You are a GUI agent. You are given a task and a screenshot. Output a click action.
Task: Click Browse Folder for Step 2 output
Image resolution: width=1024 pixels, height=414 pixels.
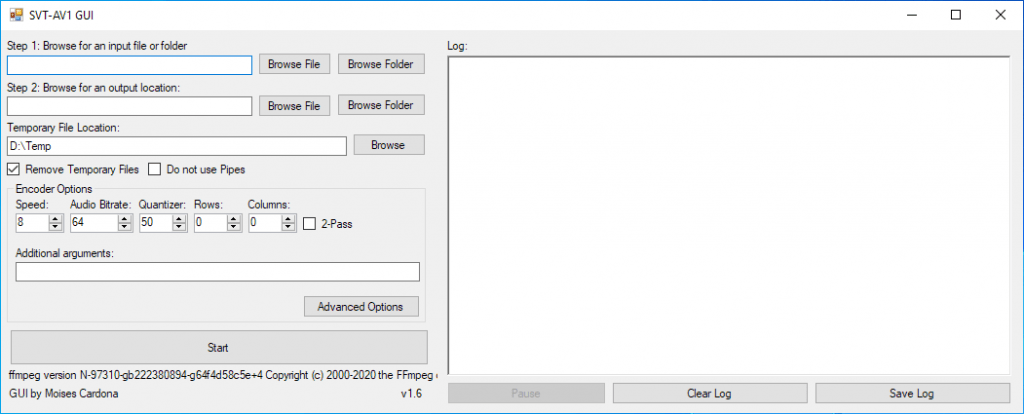(381, 105)
